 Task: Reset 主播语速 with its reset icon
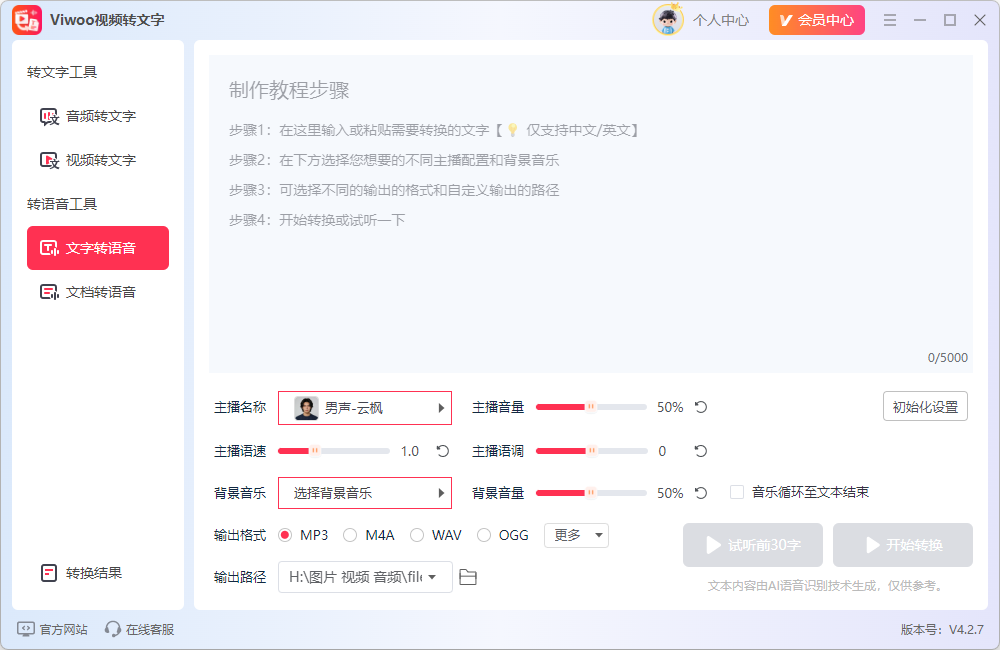coord(443,451)
